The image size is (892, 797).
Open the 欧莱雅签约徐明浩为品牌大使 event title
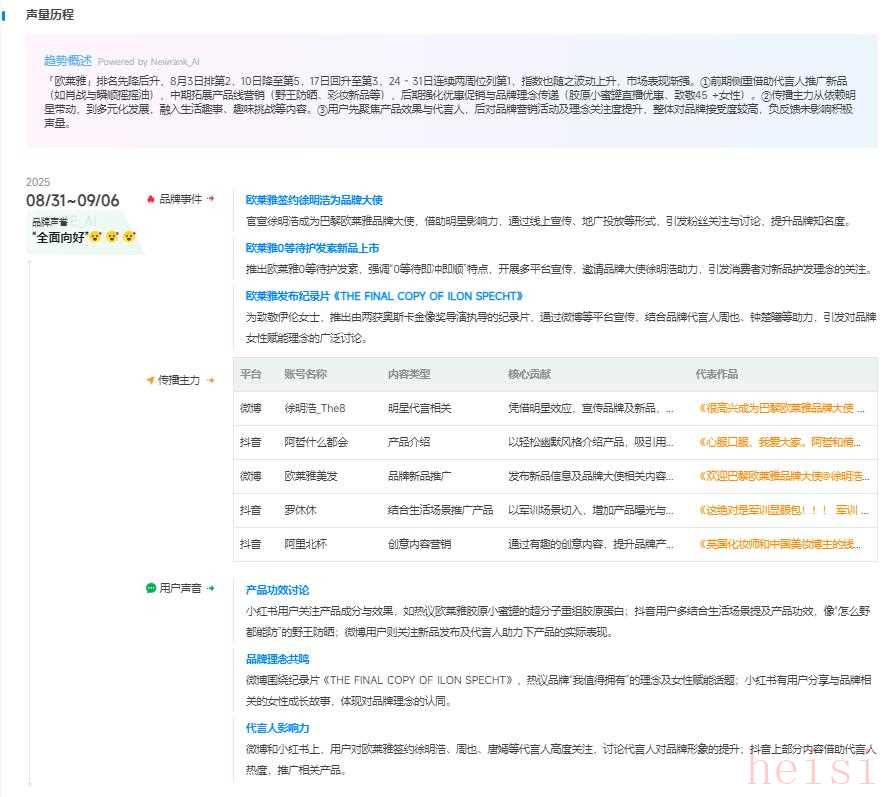pos(314,200)
